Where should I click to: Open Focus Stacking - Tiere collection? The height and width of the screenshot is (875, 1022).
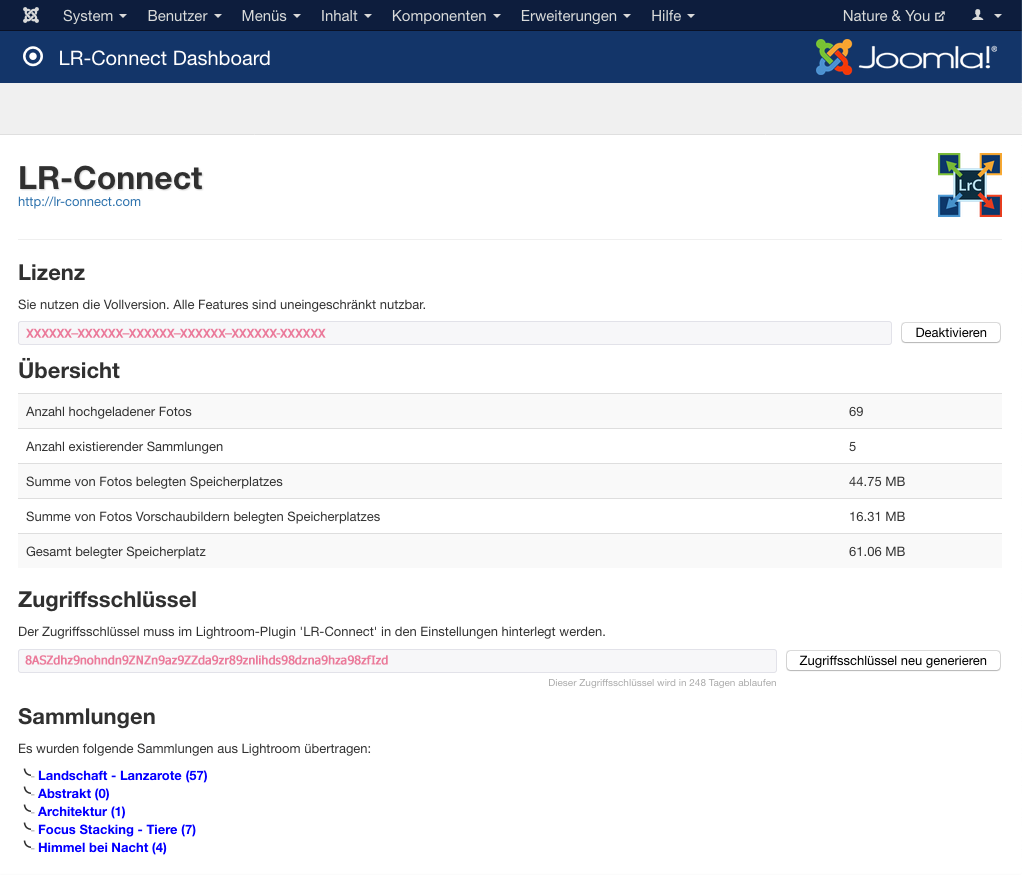pos(116,830)
